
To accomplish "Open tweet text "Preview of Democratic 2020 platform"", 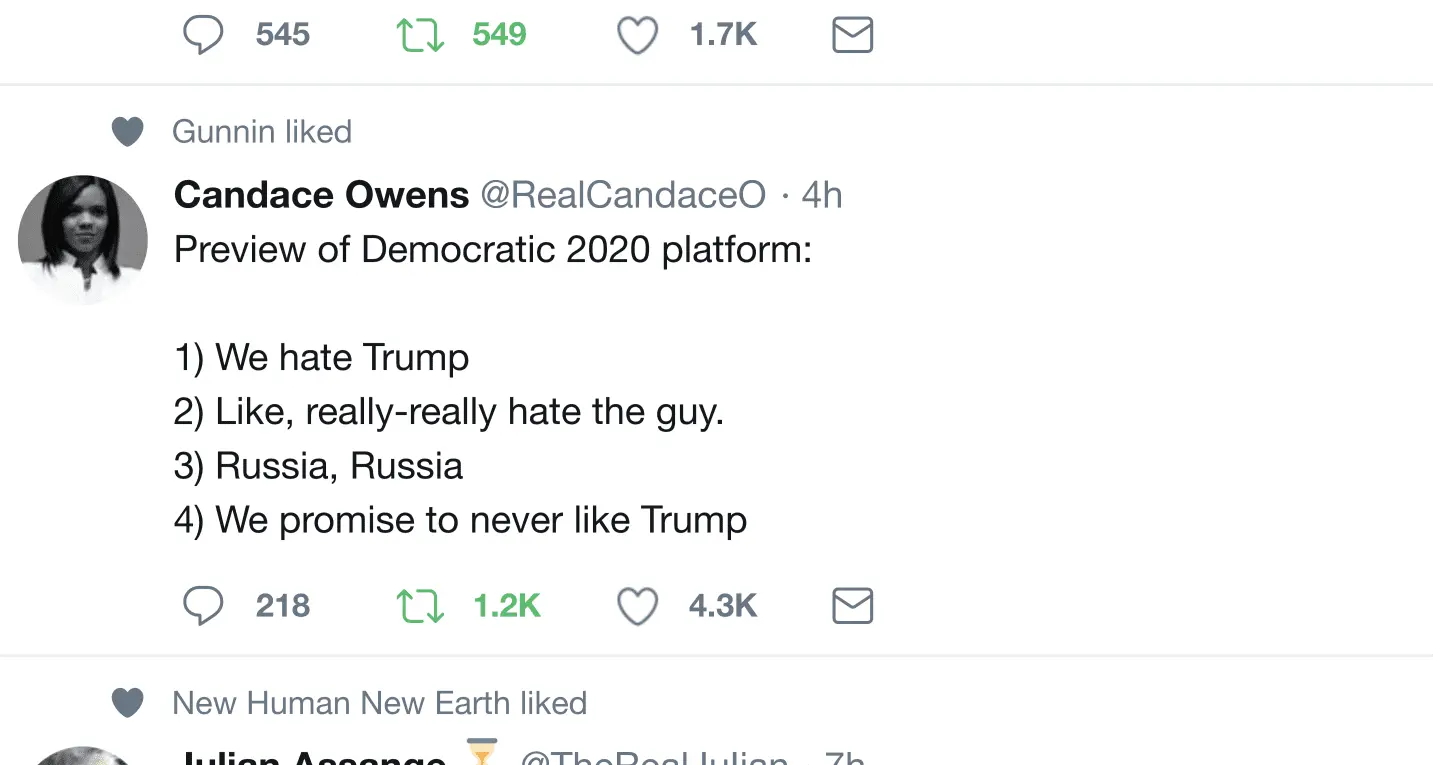I will point(492,249).
